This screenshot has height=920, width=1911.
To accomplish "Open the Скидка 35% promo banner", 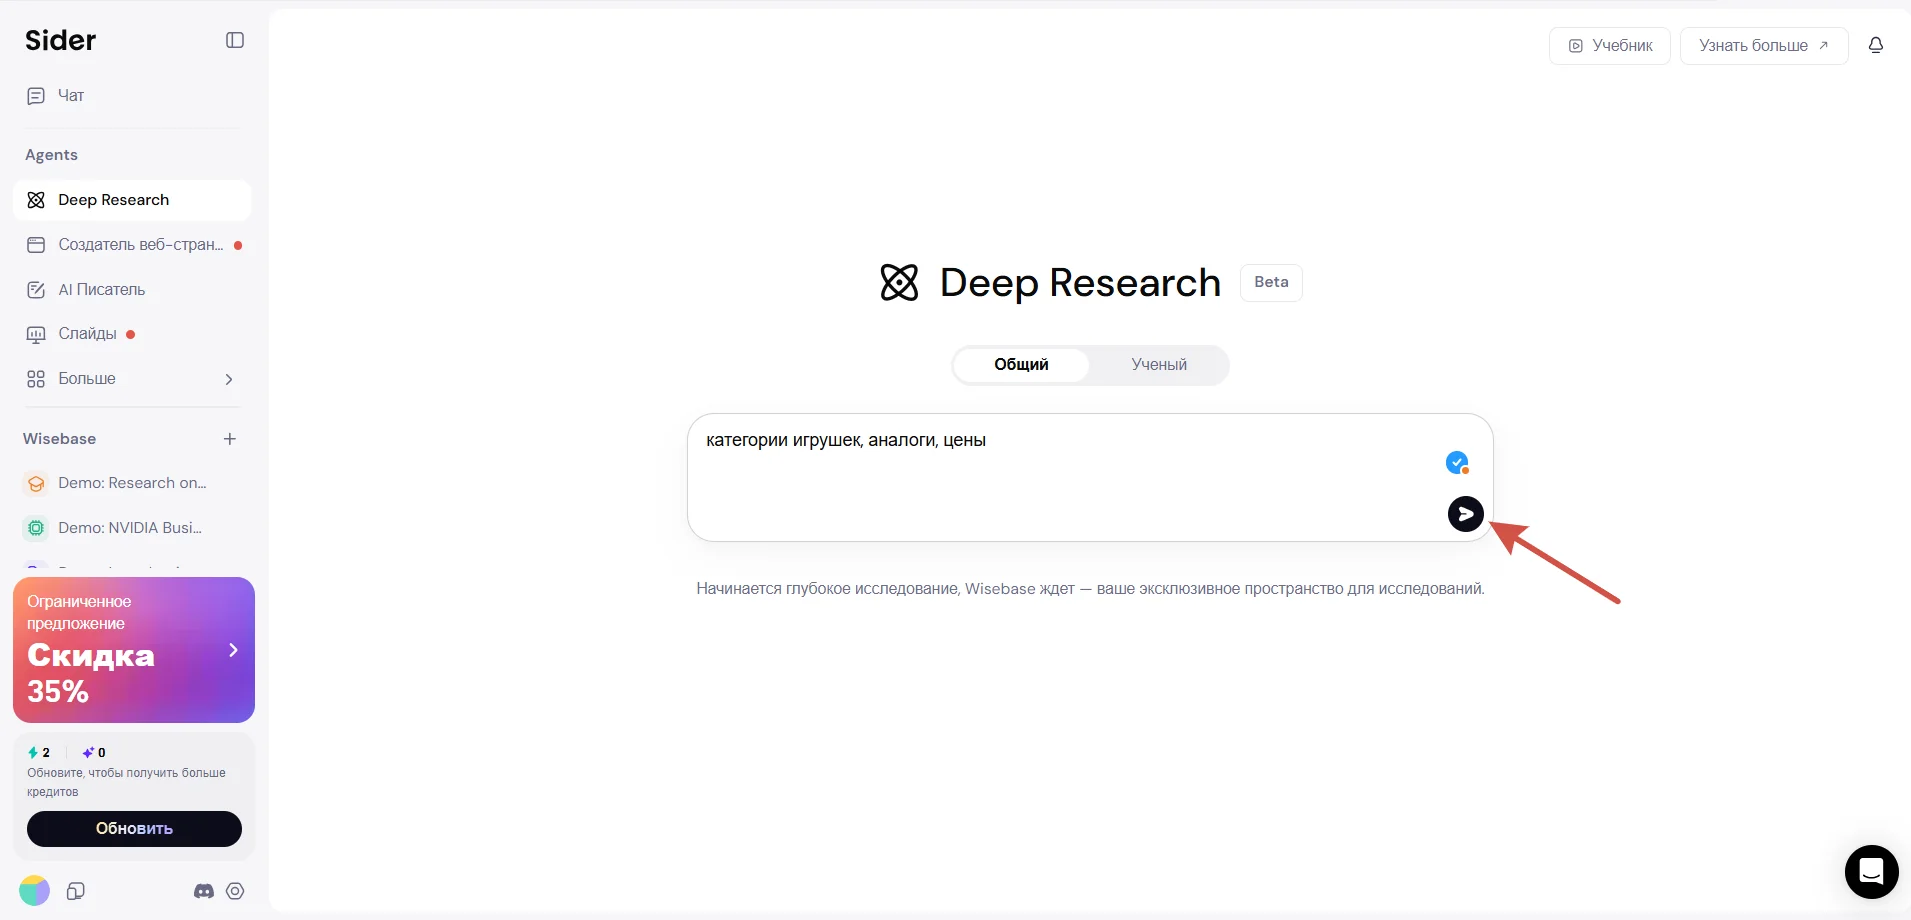I will pos(134,650).
